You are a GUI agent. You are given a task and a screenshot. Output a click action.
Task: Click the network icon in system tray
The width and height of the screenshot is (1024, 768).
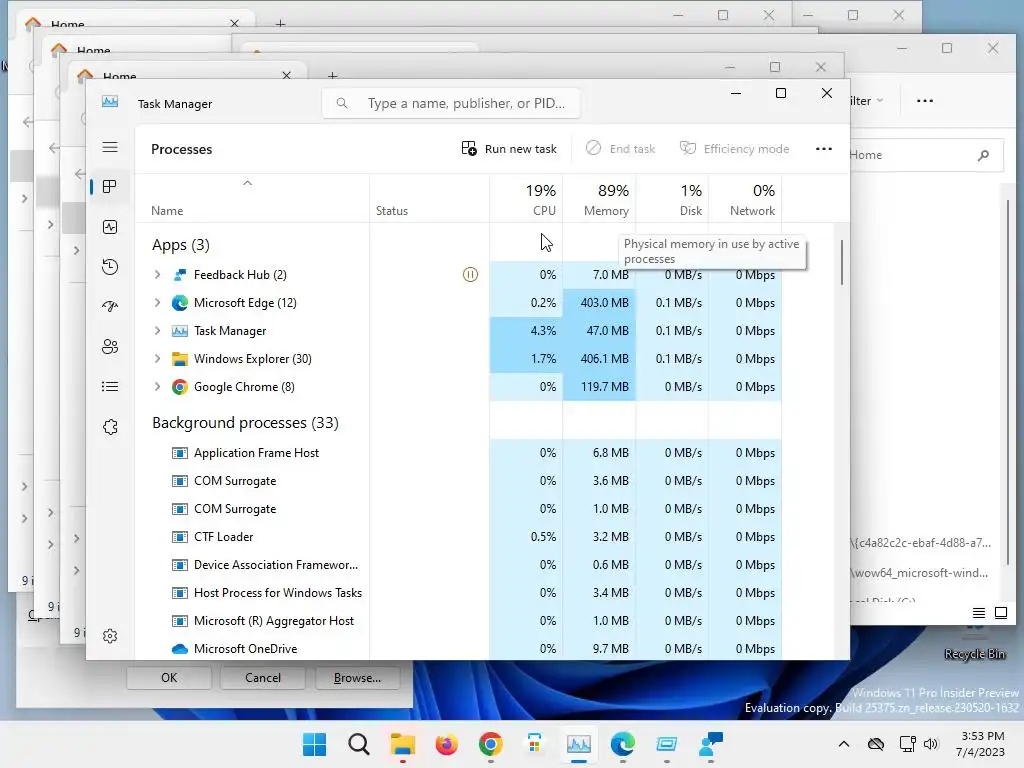click(906, 744)
